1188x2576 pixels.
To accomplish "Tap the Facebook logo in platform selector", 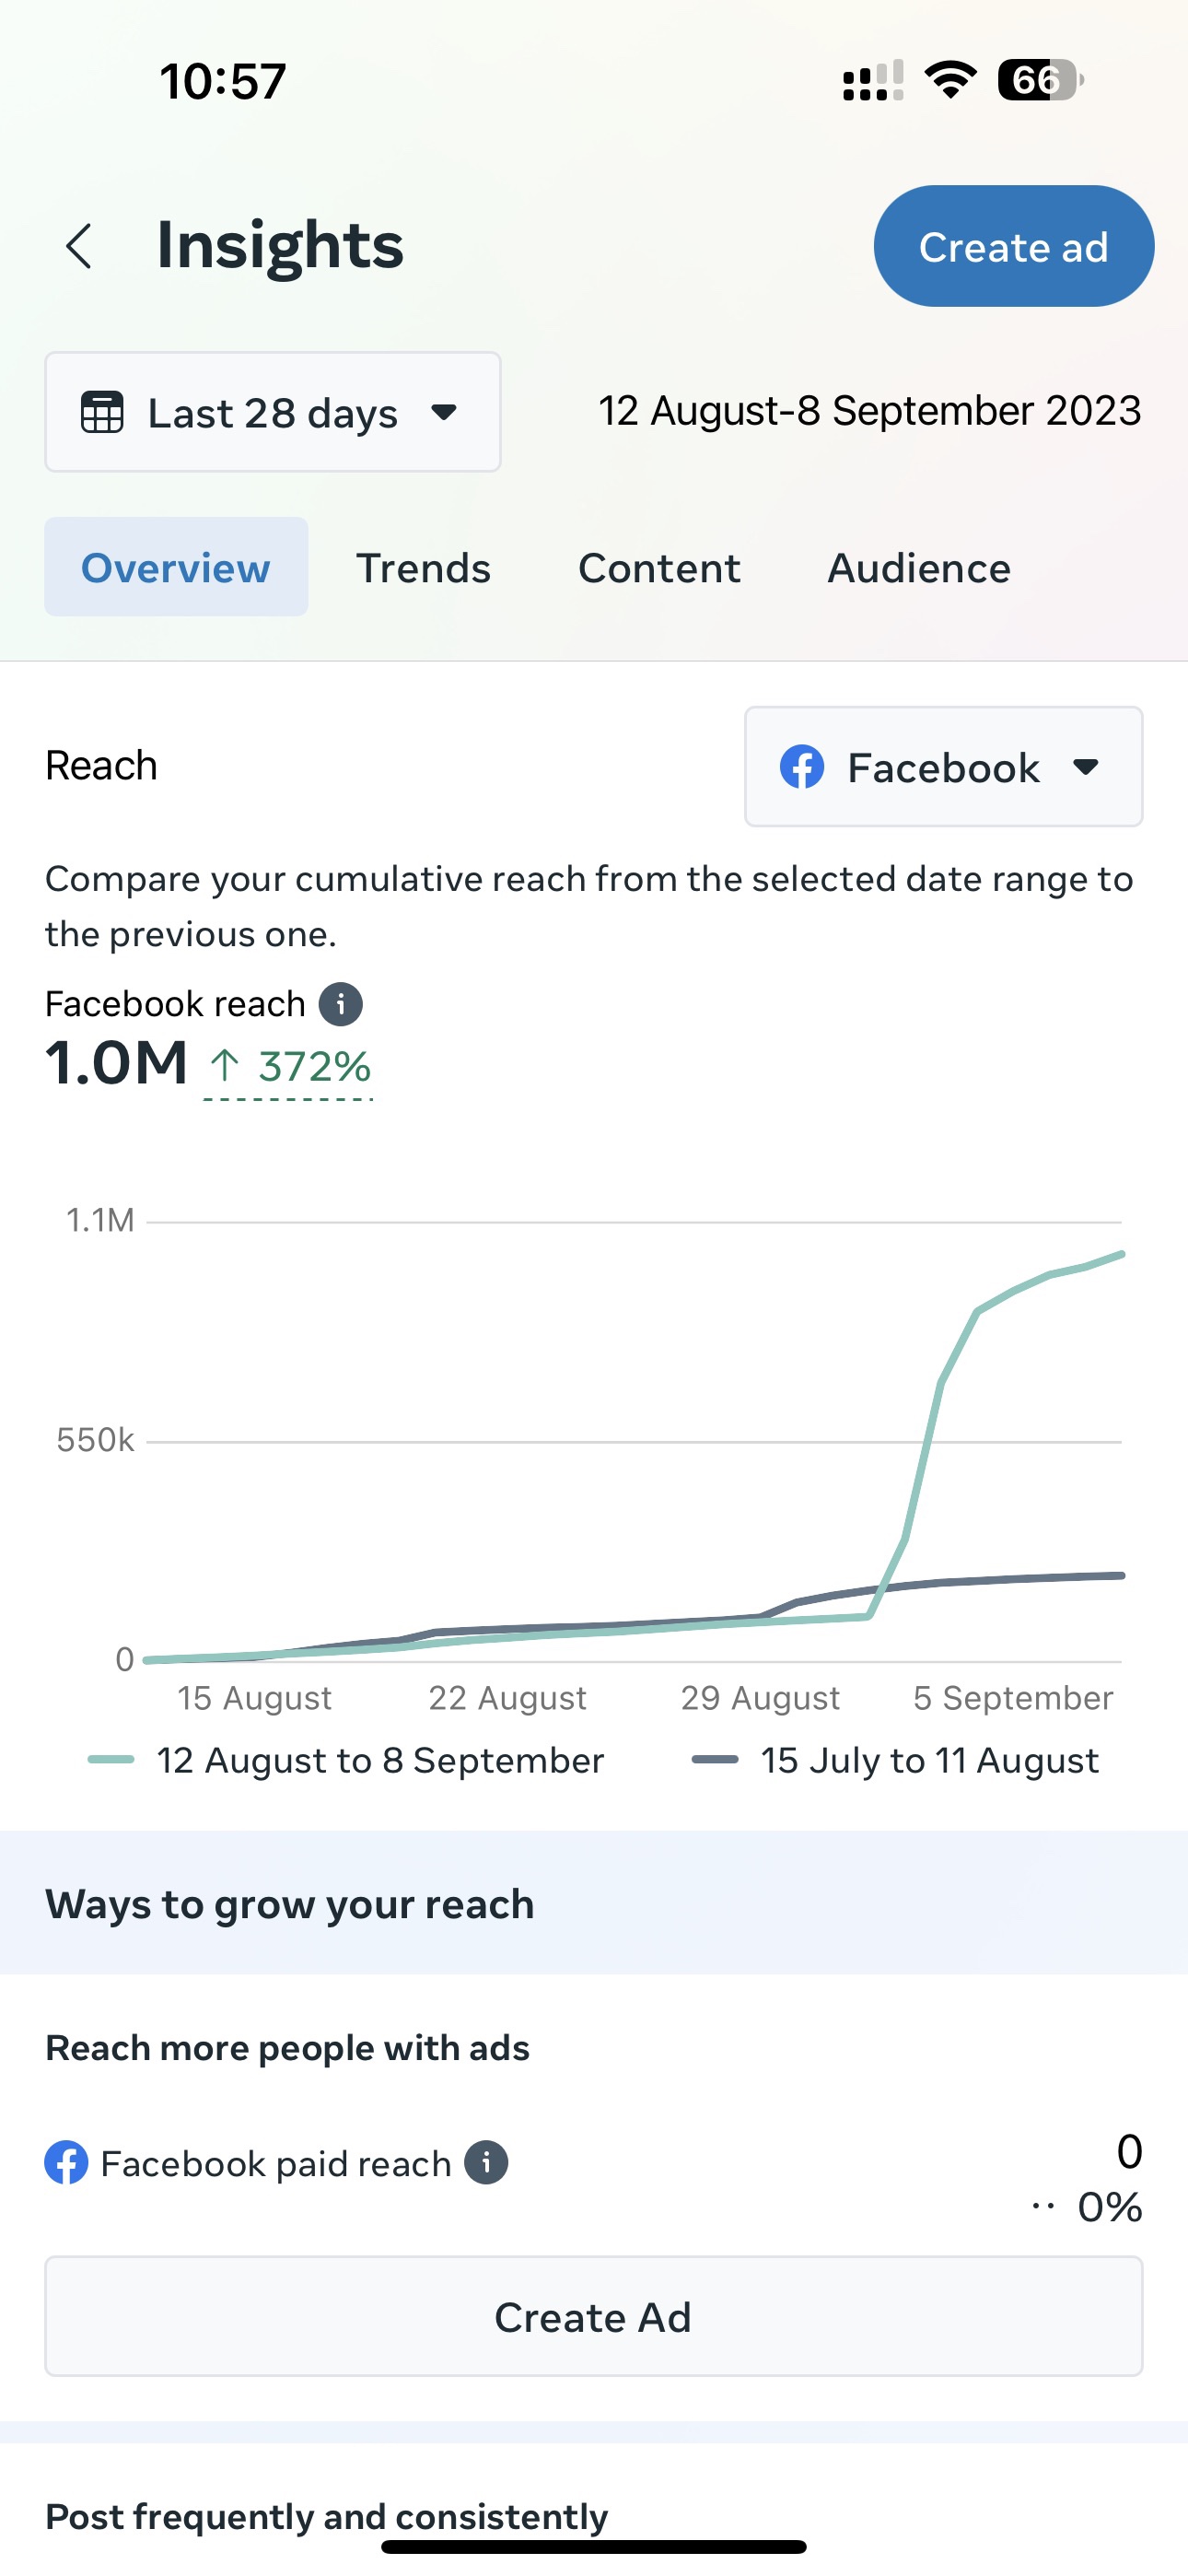I will [x=802, y=767].
